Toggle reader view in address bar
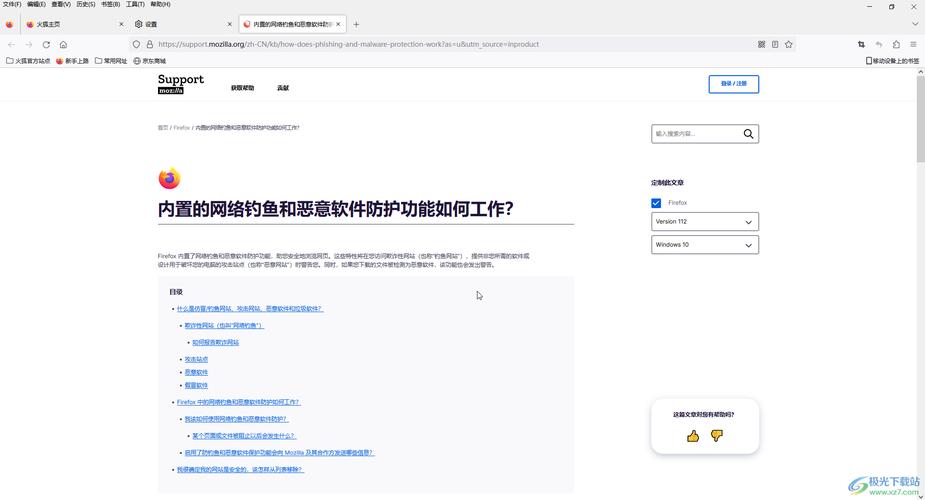 click(775, 44)
